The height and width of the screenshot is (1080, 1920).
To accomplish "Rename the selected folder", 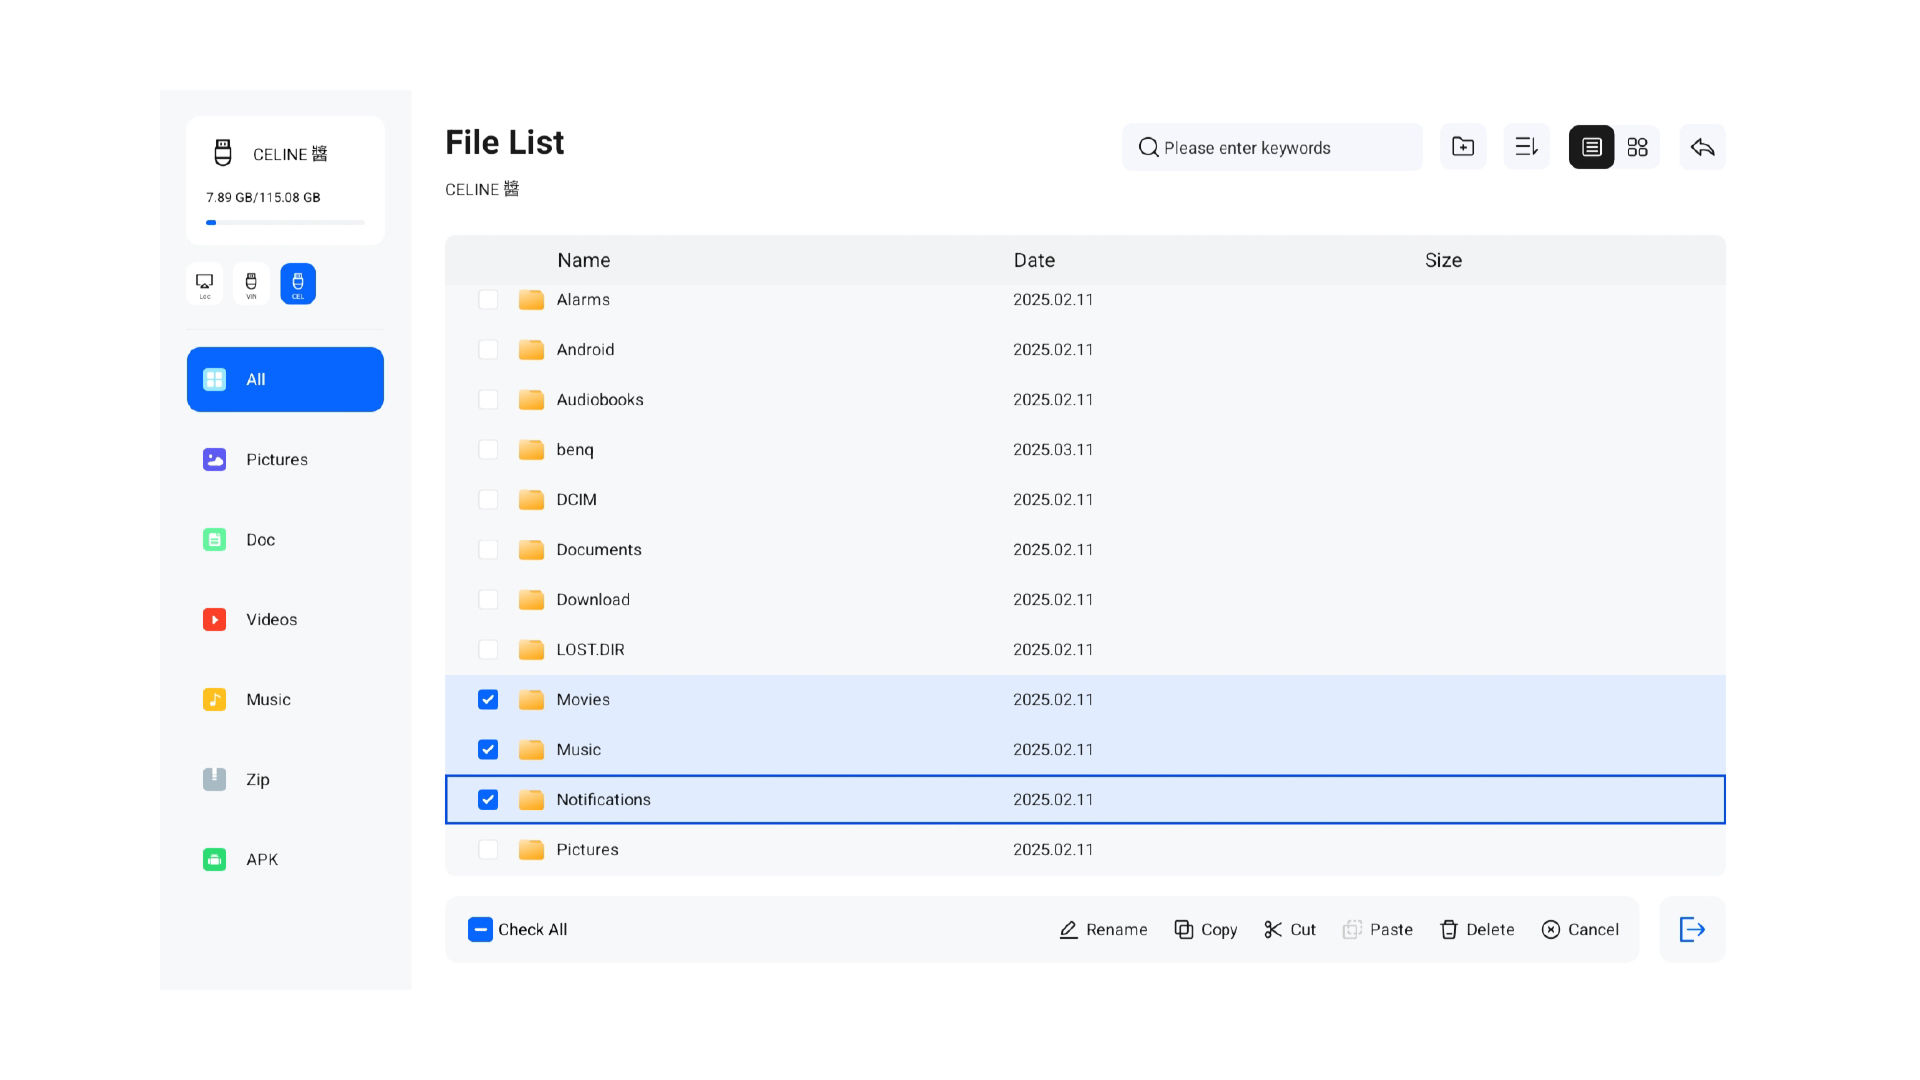I will tap(1103, 929).
